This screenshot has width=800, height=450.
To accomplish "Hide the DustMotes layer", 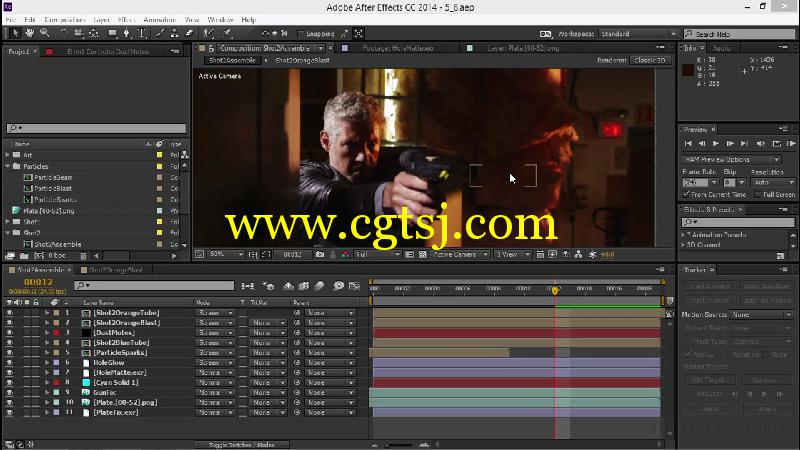I will (9, 333).
